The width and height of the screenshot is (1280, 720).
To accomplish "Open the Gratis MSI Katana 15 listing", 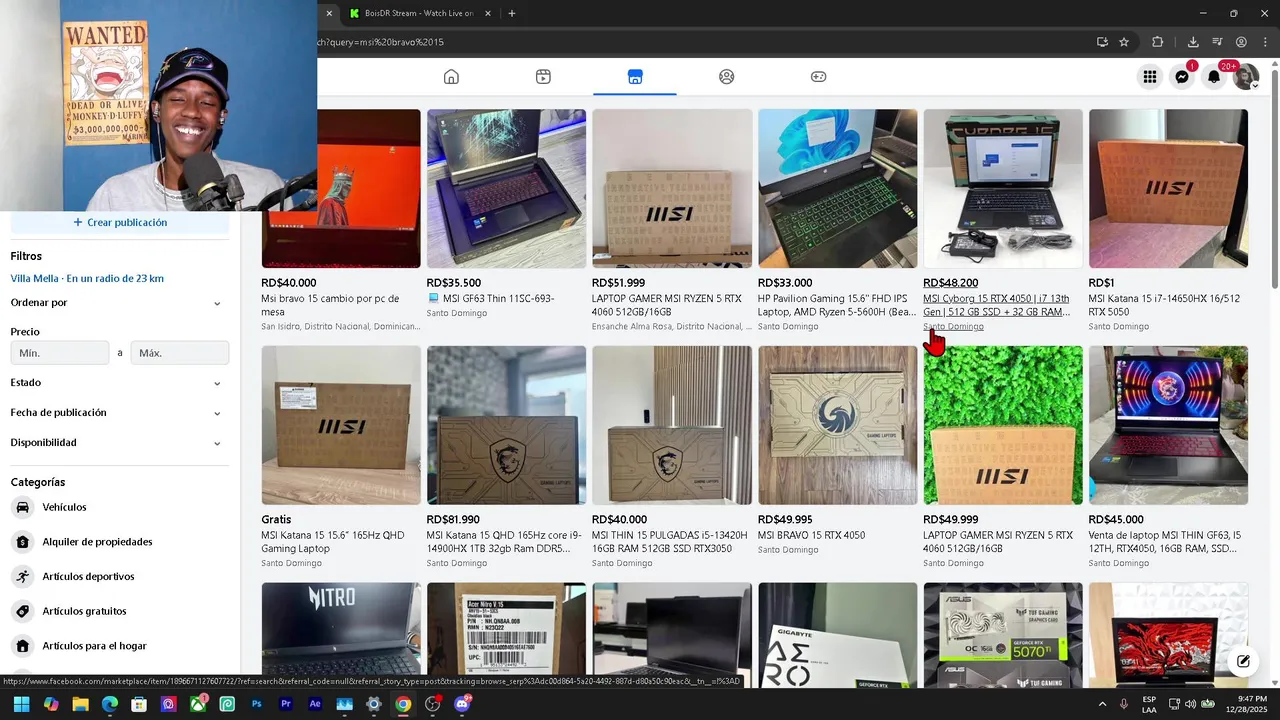I will (341, 456).
